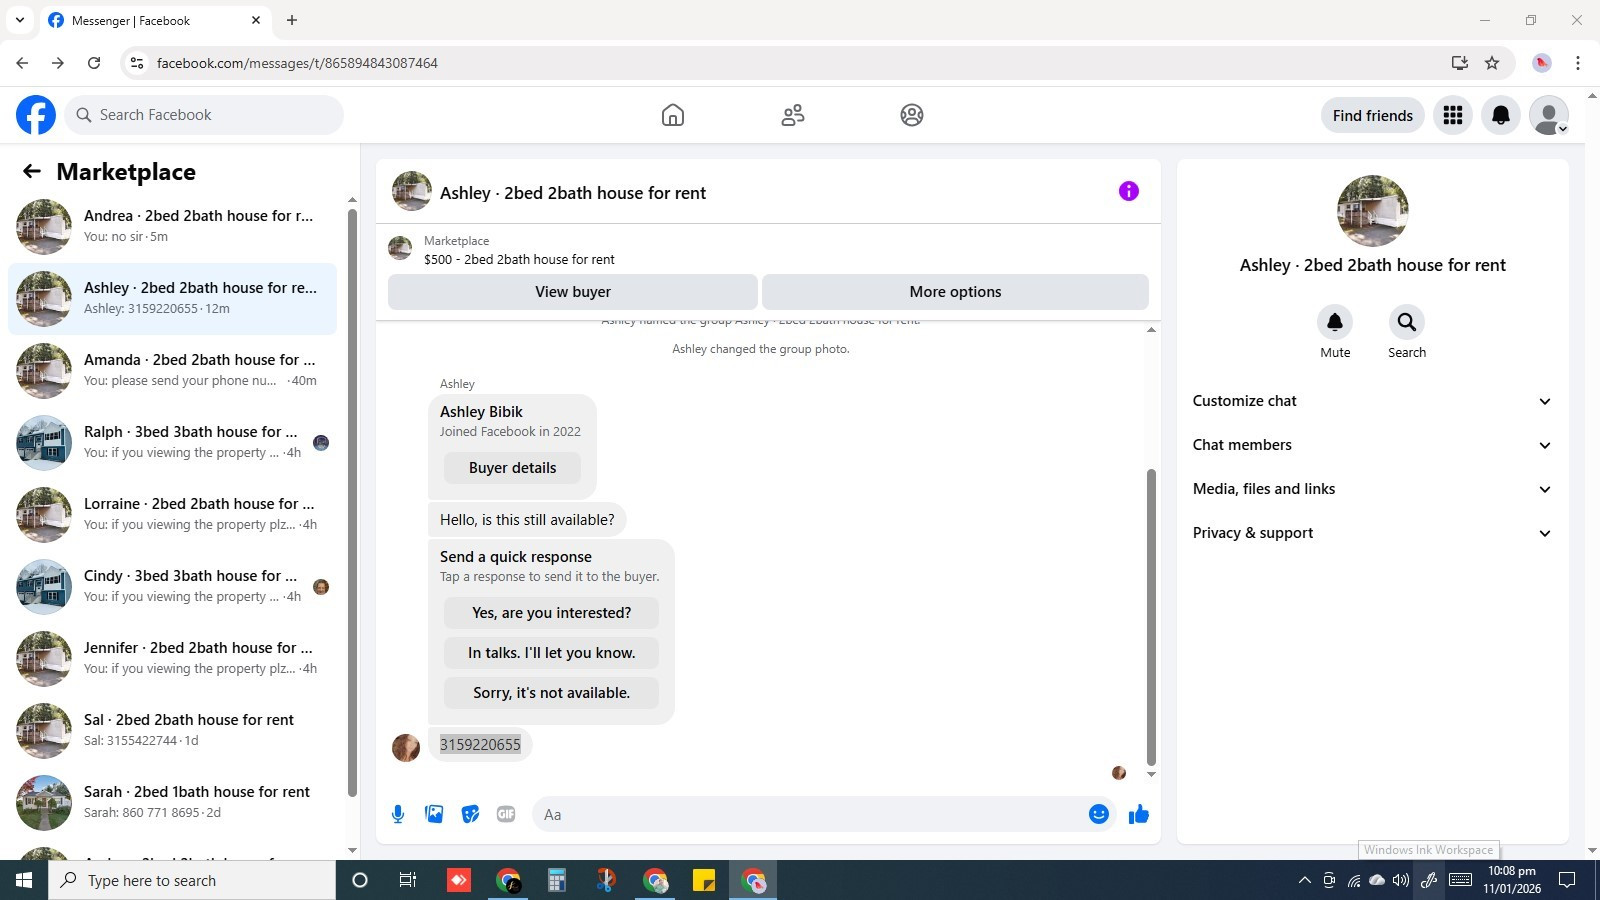1600x900 pixels.
Task: Open the Home icon in the top navigation
Action: tap(673, 115)
